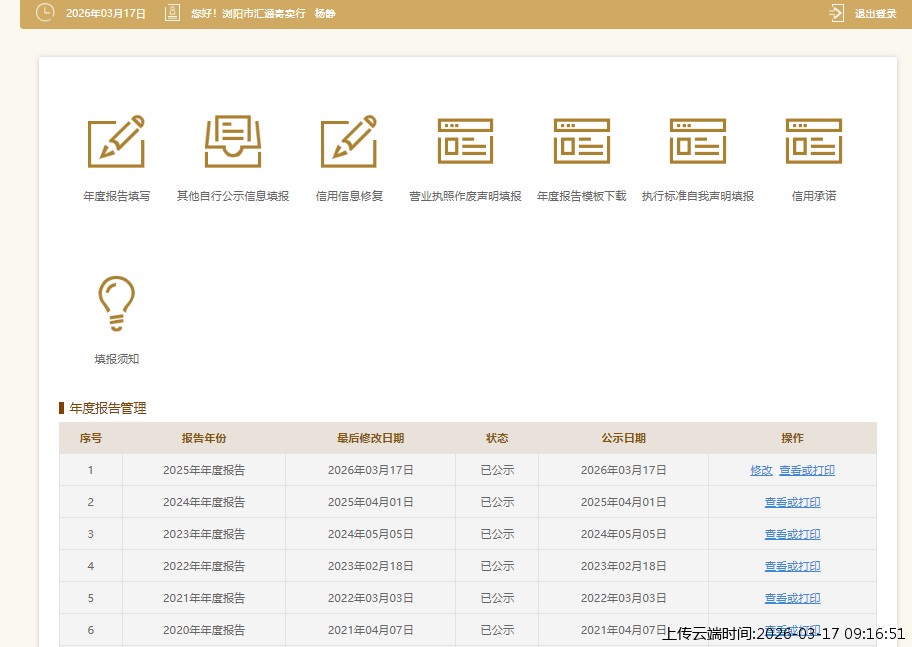Click the 年度报告模板下载 icon
Screen dimensions: 912x647
[x=582, y=141]
